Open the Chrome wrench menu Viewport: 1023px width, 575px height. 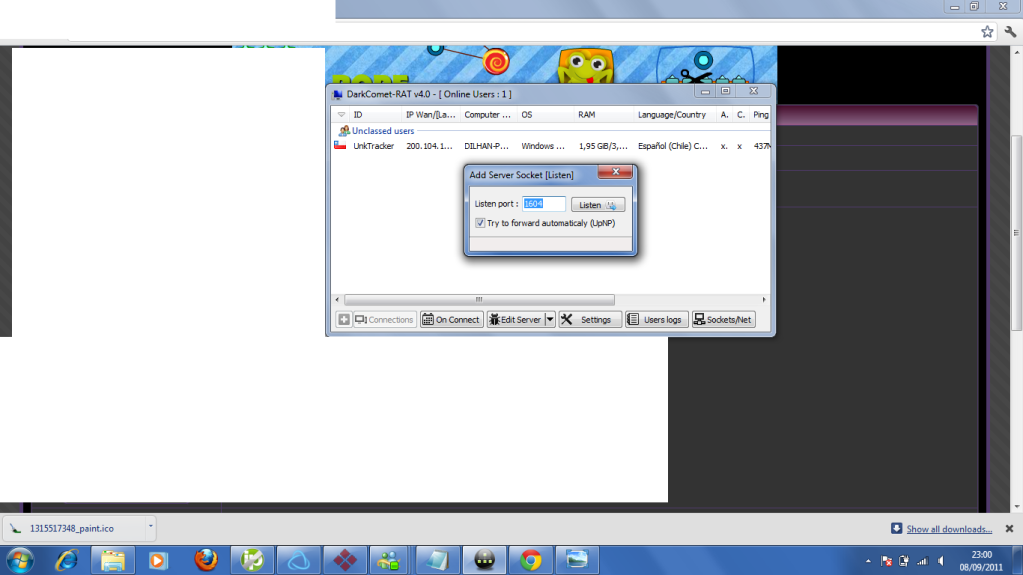(1010, 31)
